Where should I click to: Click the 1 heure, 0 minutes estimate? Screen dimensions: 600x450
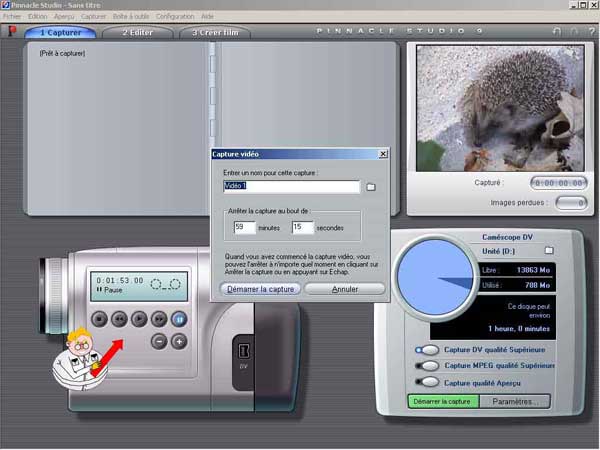point(519,329)
